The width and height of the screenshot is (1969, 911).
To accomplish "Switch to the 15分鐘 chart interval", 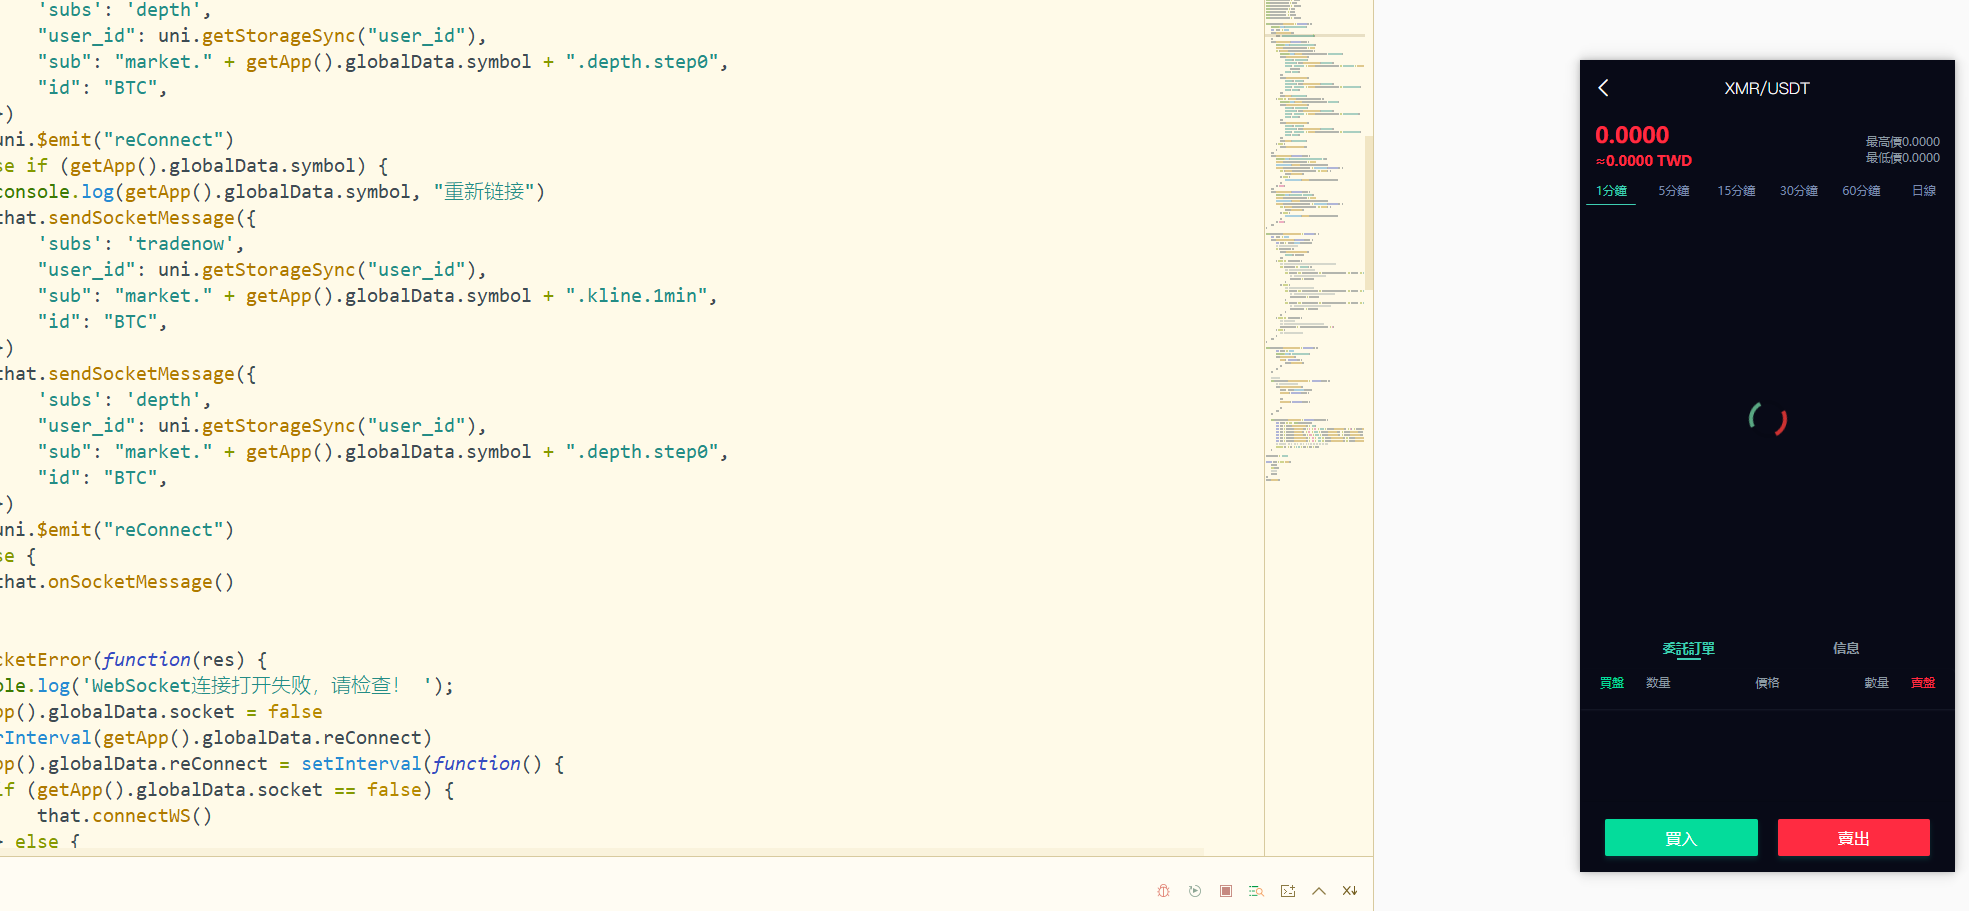I will [x=1736, y=191].
